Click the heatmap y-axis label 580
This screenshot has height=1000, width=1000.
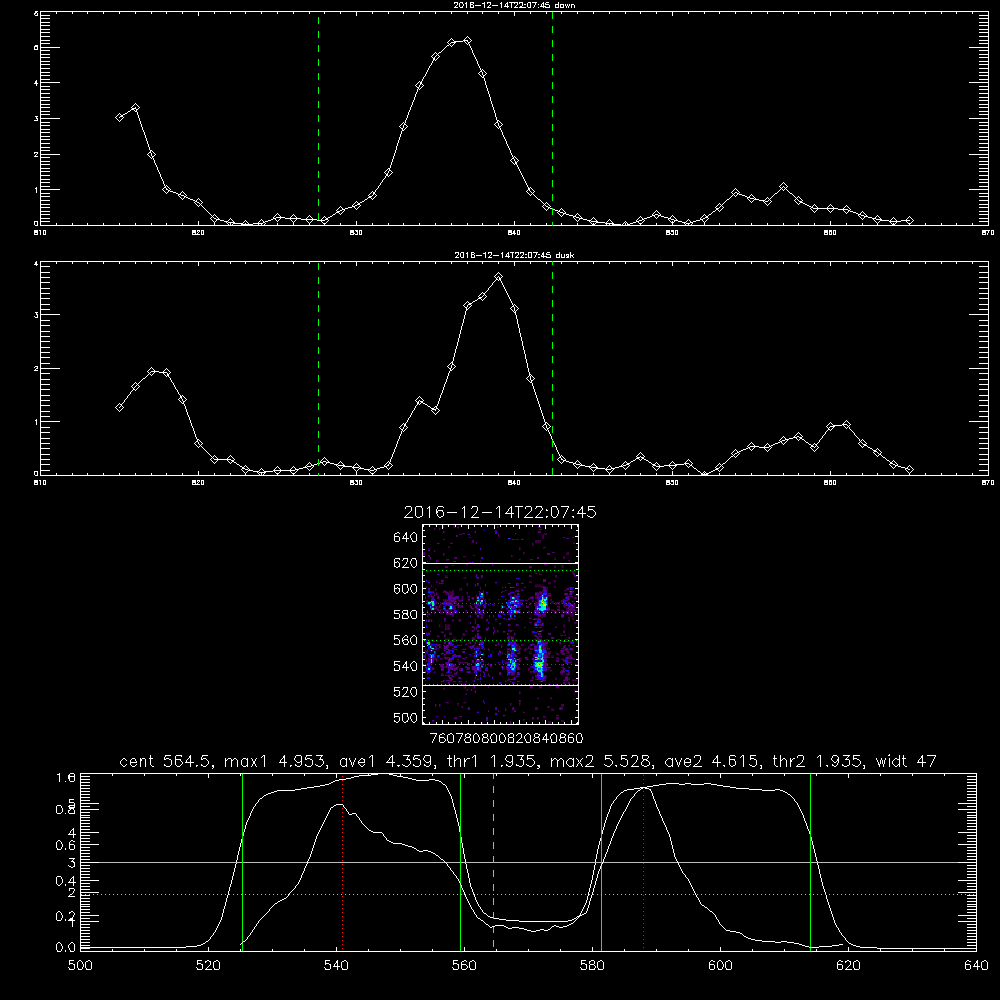coord(406,615)
